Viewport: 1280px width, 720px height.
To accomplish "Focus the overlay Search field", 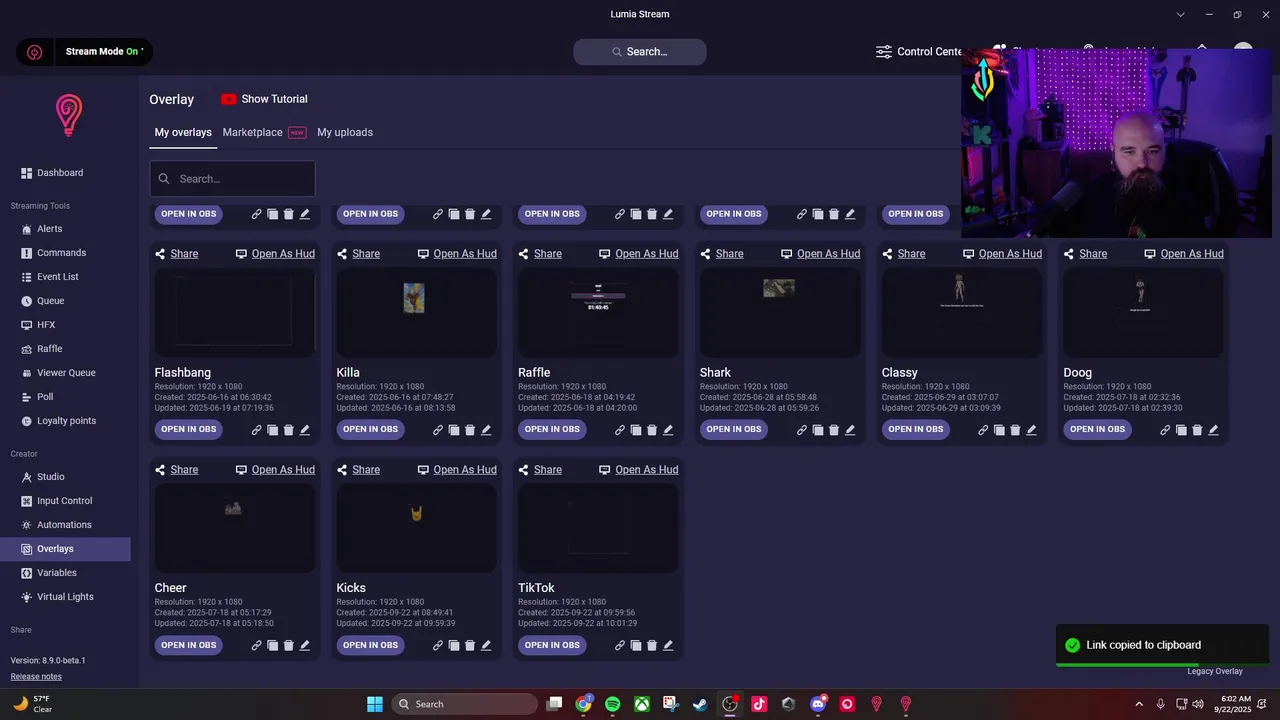I will point(233,179).
